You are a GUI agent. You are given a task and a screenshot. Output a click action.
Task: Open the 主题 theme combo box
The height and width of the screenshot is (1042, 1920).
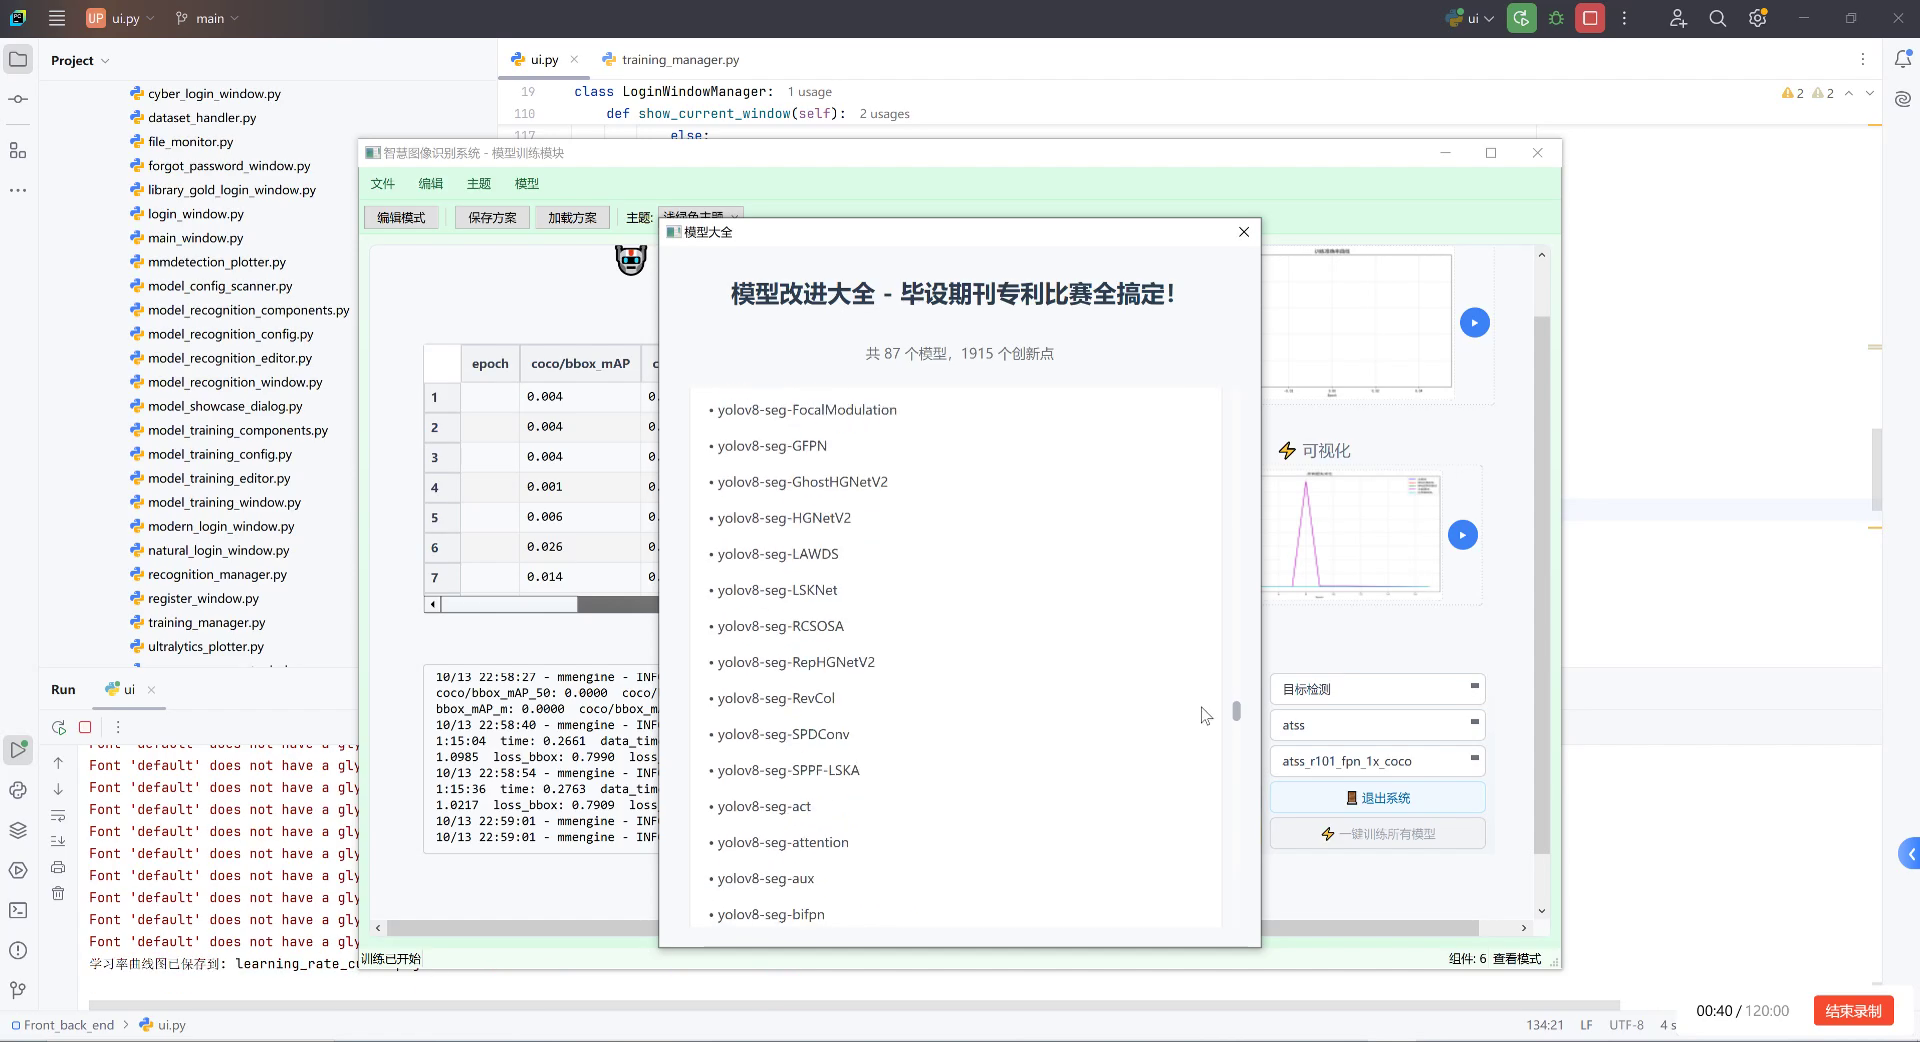(x=700, y=216)
